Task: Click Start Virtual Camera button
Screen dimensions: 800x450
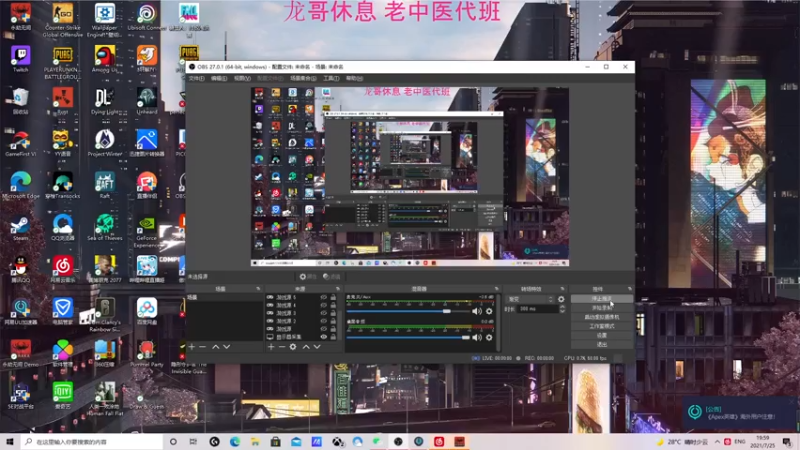Action: (x=602, y=317)
